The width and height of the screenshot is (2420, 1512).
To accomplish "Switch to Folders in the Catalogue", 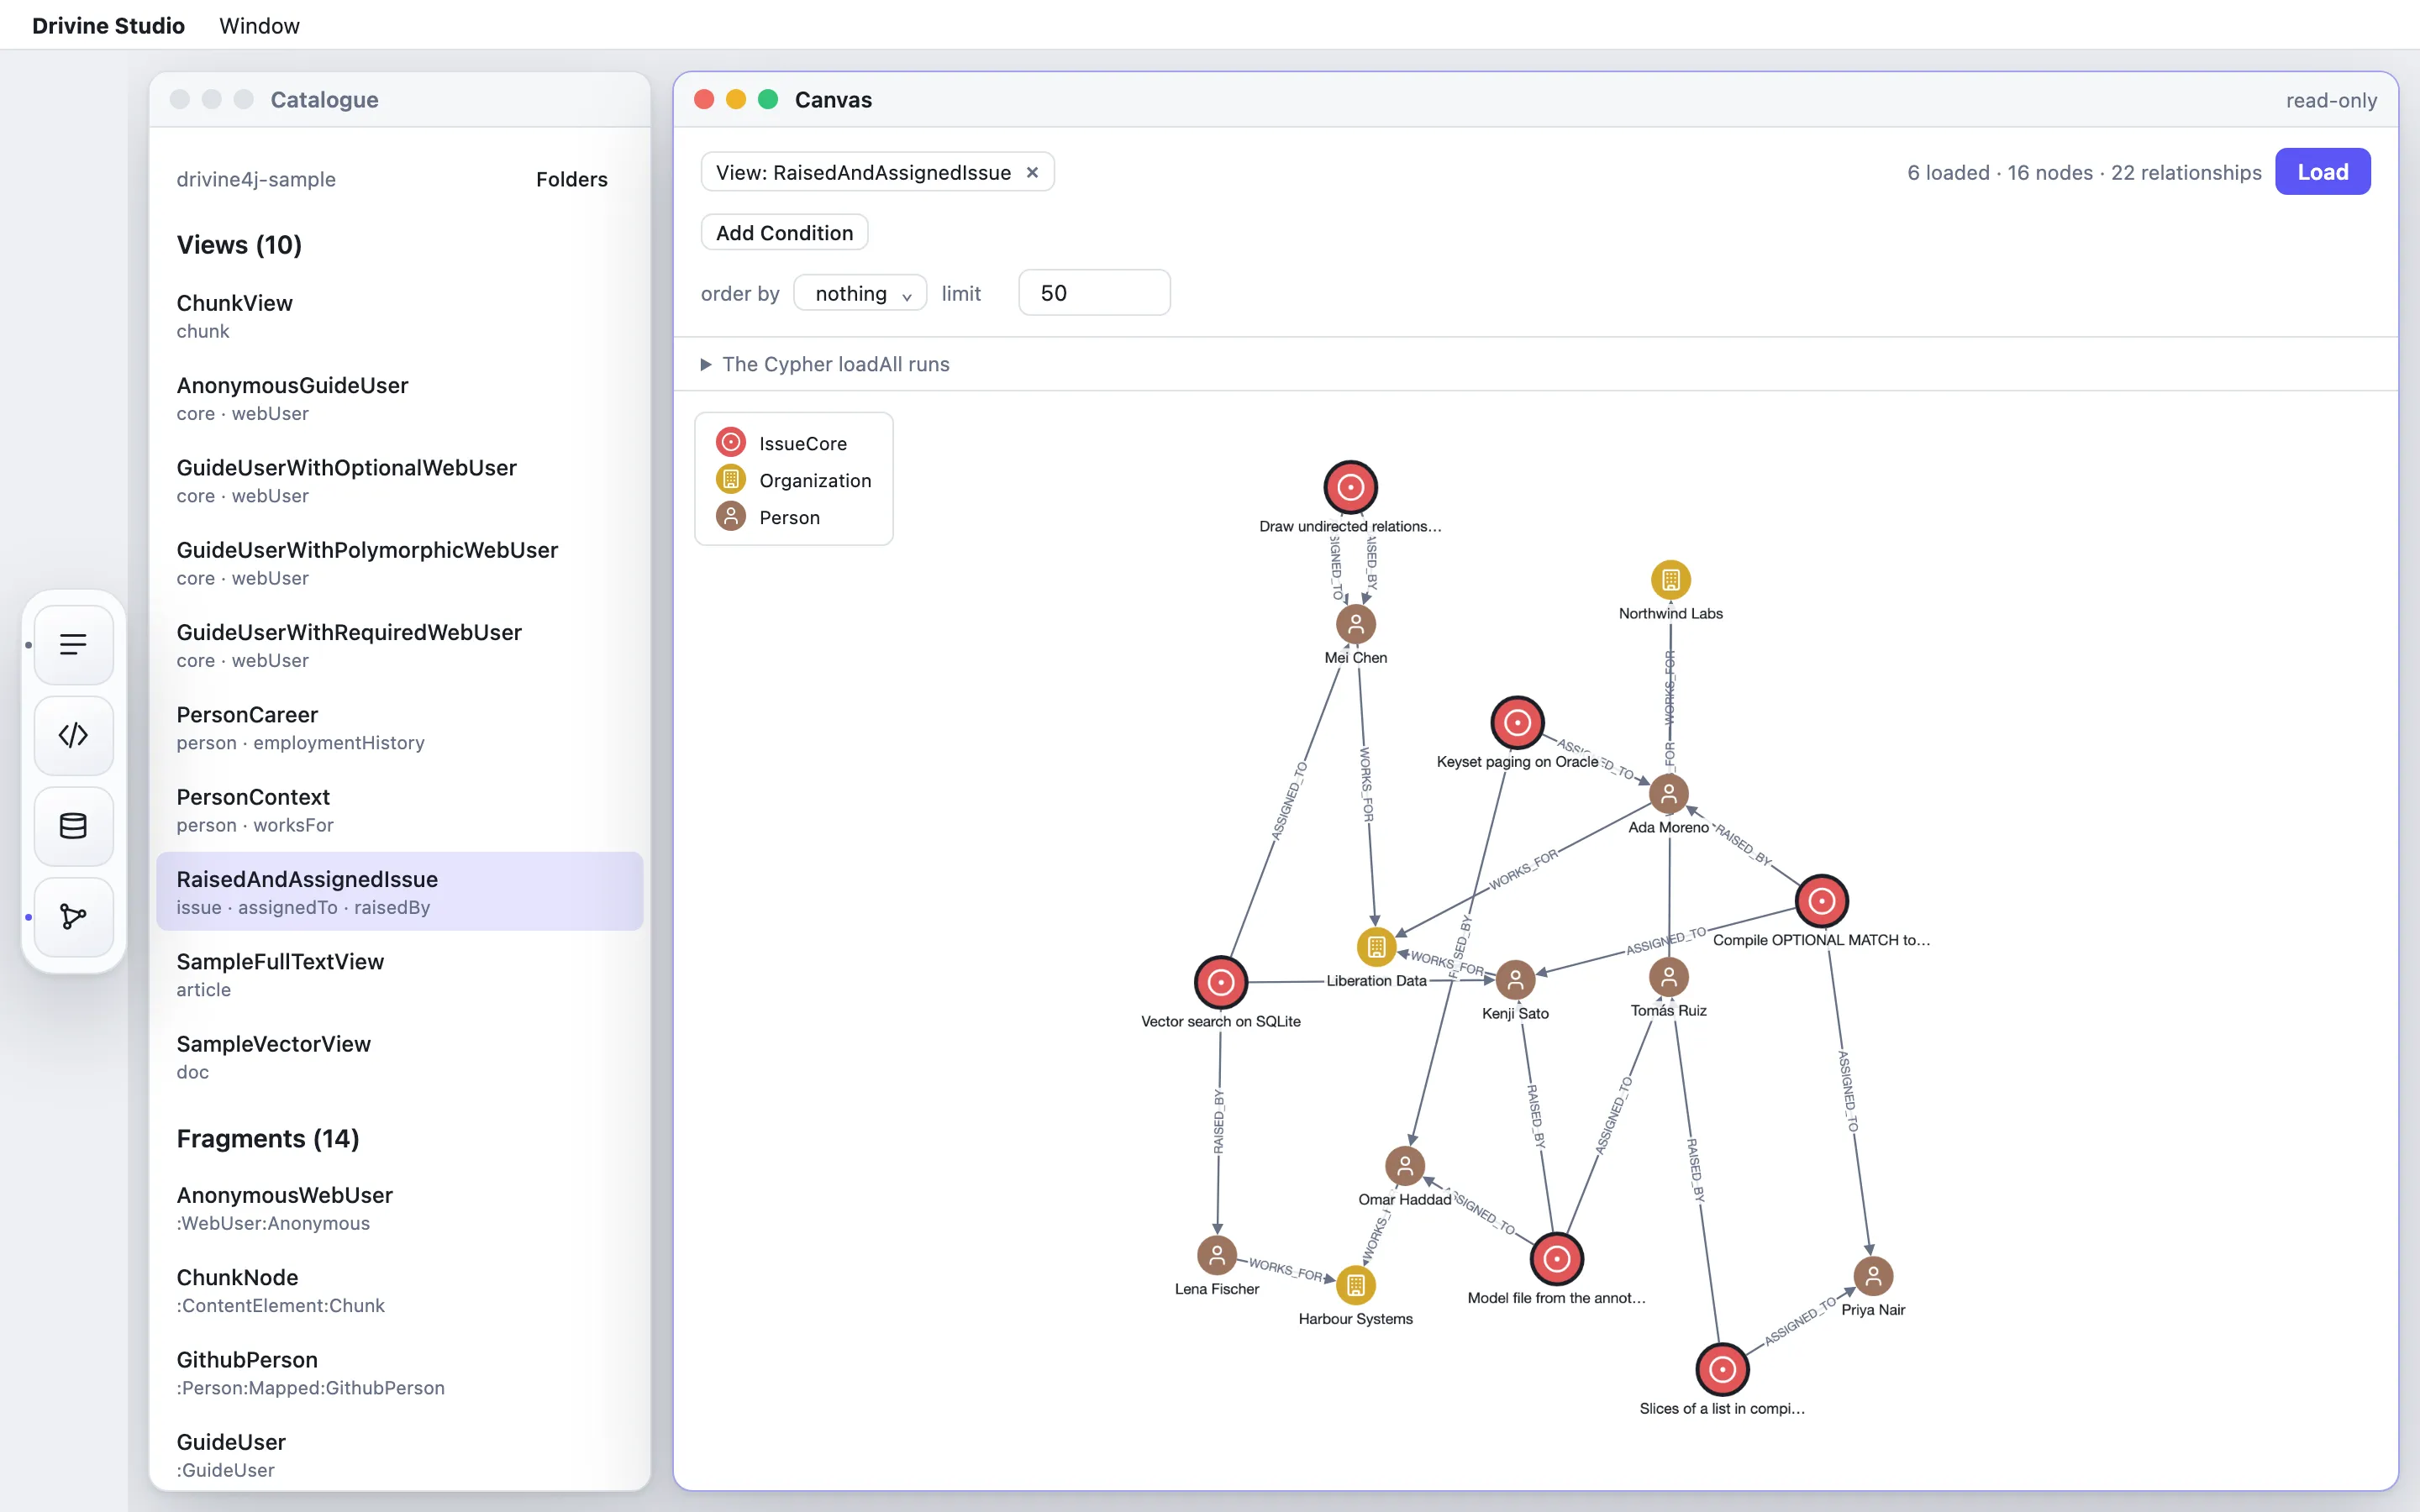I will point(572,179).
